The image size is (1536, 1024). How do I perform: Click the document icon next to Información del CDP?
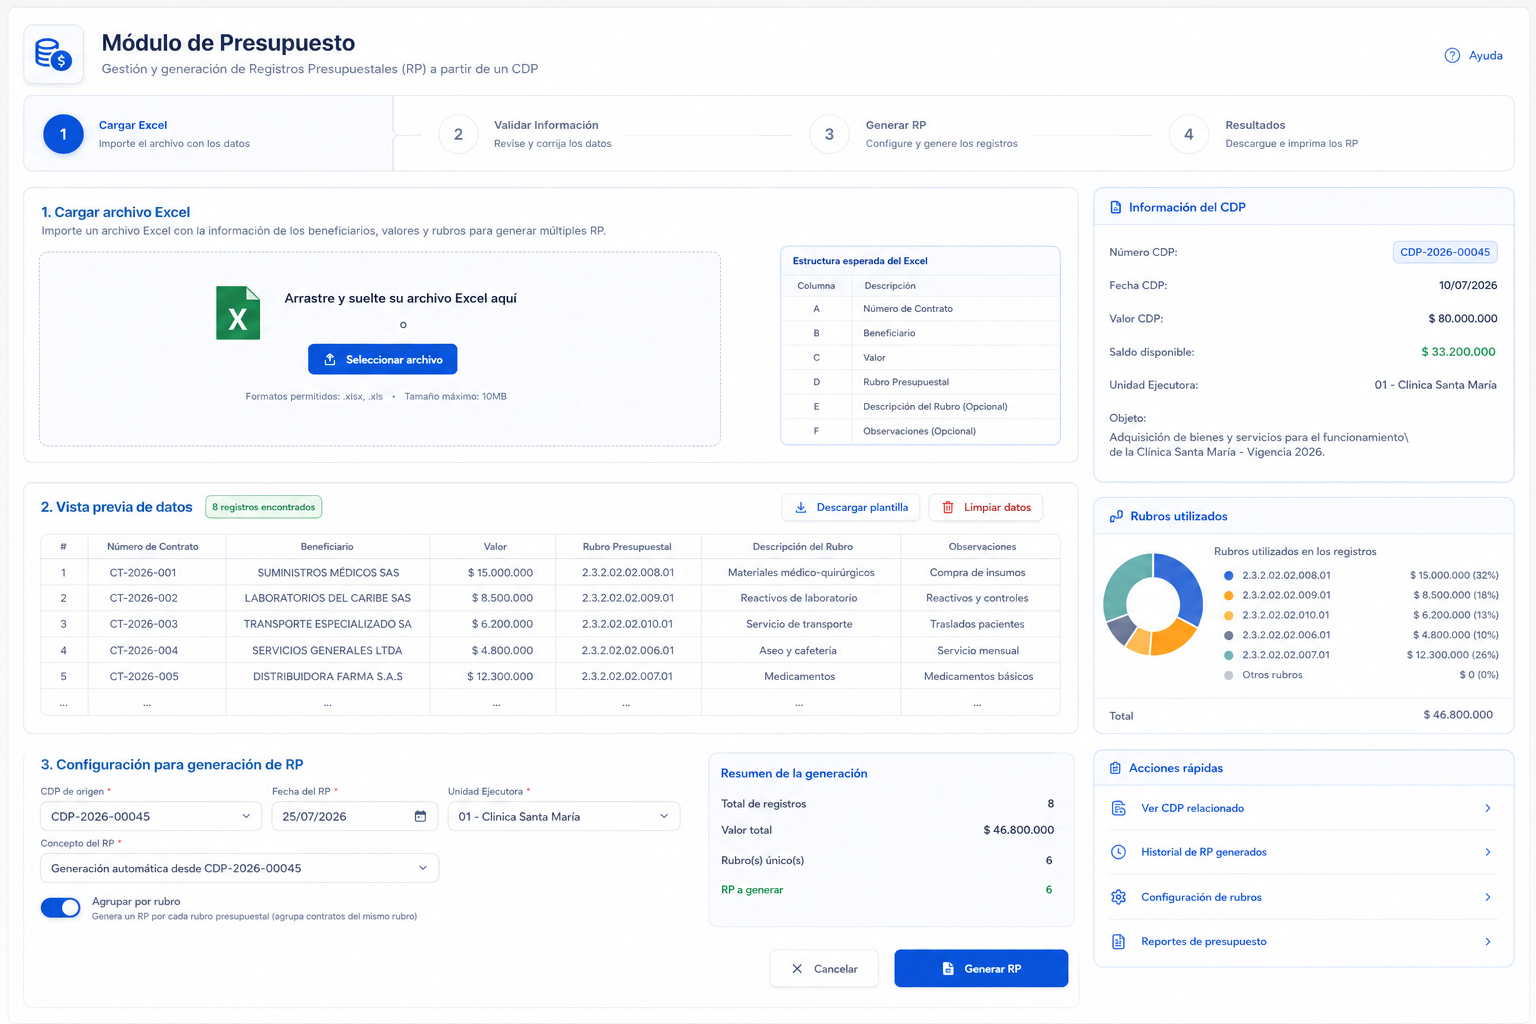[x=1116, y=208]
